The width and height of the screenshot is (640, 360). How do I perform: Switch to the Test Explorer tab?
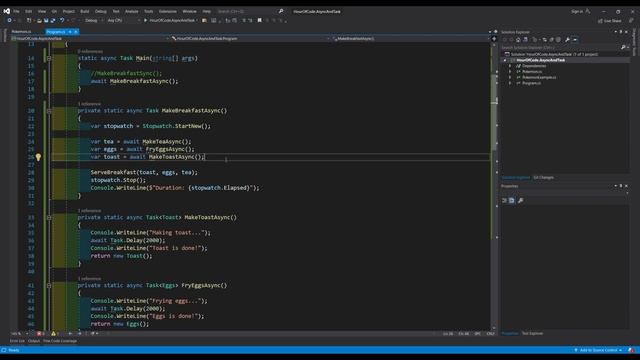pos(533,333)
